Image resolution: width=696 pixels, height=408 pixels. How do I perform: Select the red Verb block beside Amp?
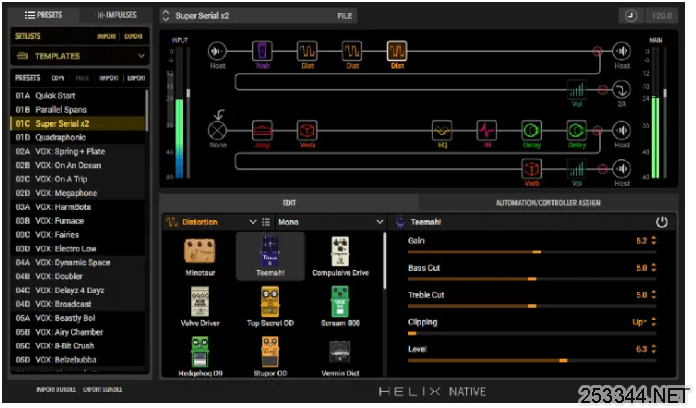click(x=307, y=131)
